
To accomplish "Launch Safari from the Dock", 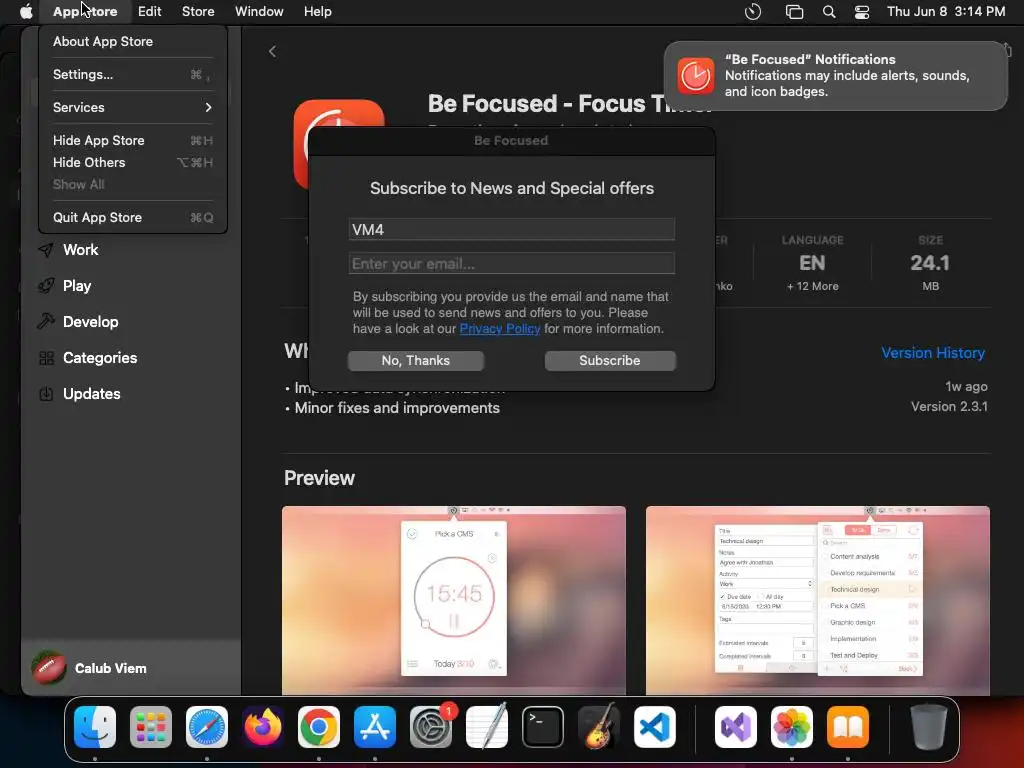I will [207, 727].
